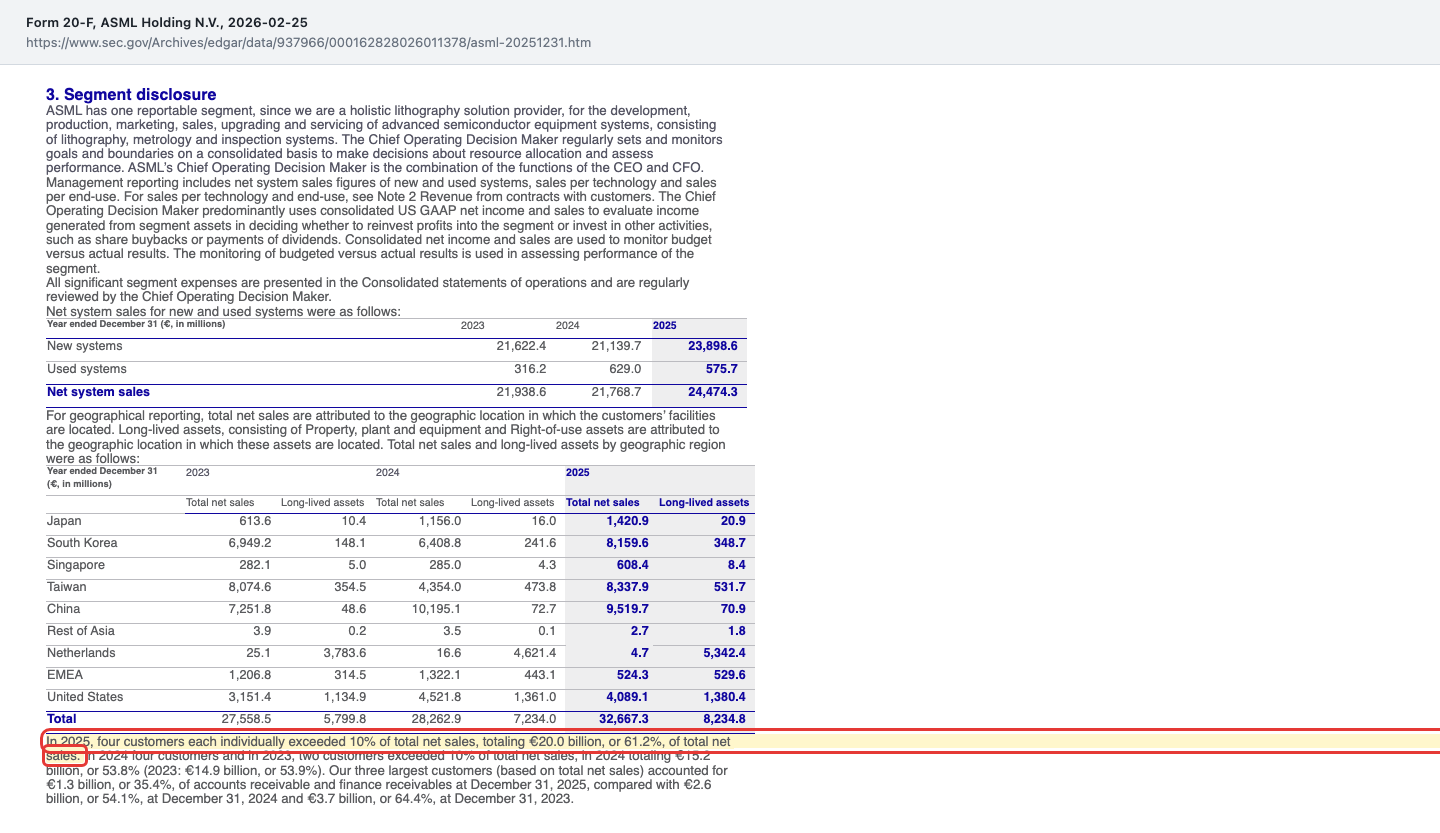
Task: Select Japan 2024 total net sales 1,156.0
Action: [x=440, y=521]
